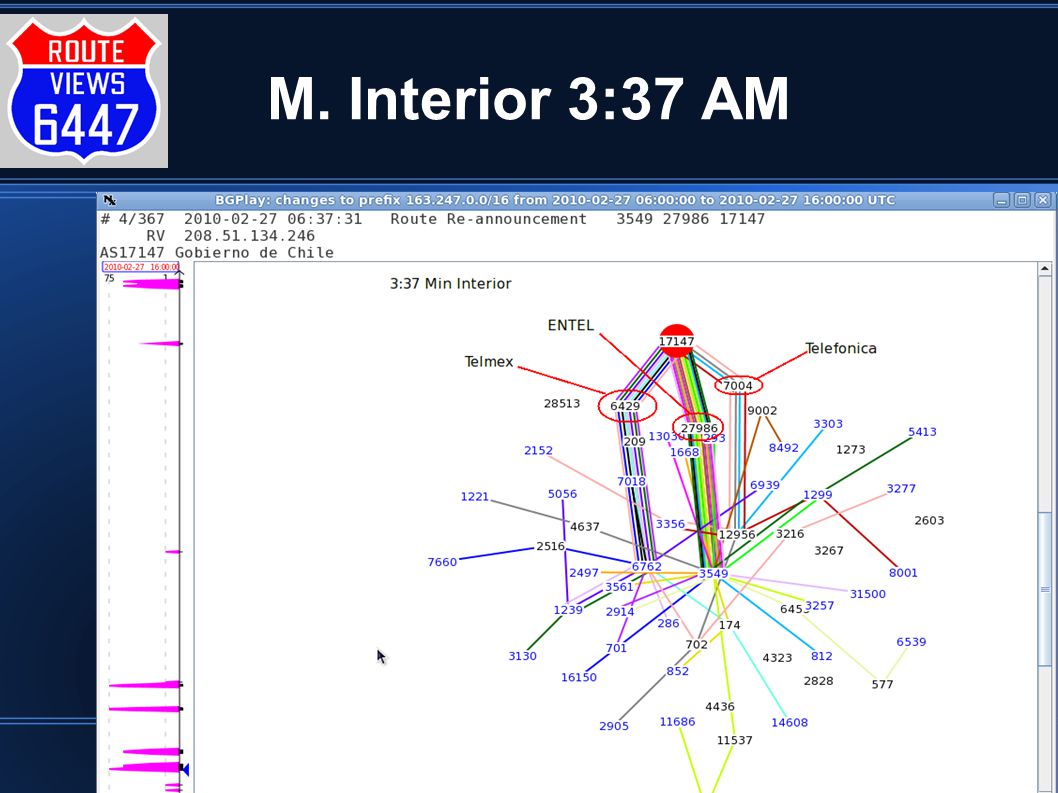Image resolution: width=1058 pixels, height=793 pixels.
Task: Click AS node 3216
Action: (790, 534)
